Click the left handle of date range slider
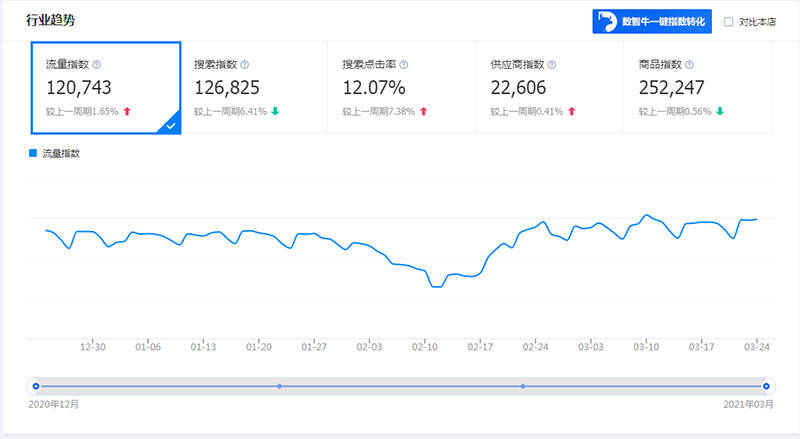800x439 pixels. [x=36, y=385]
